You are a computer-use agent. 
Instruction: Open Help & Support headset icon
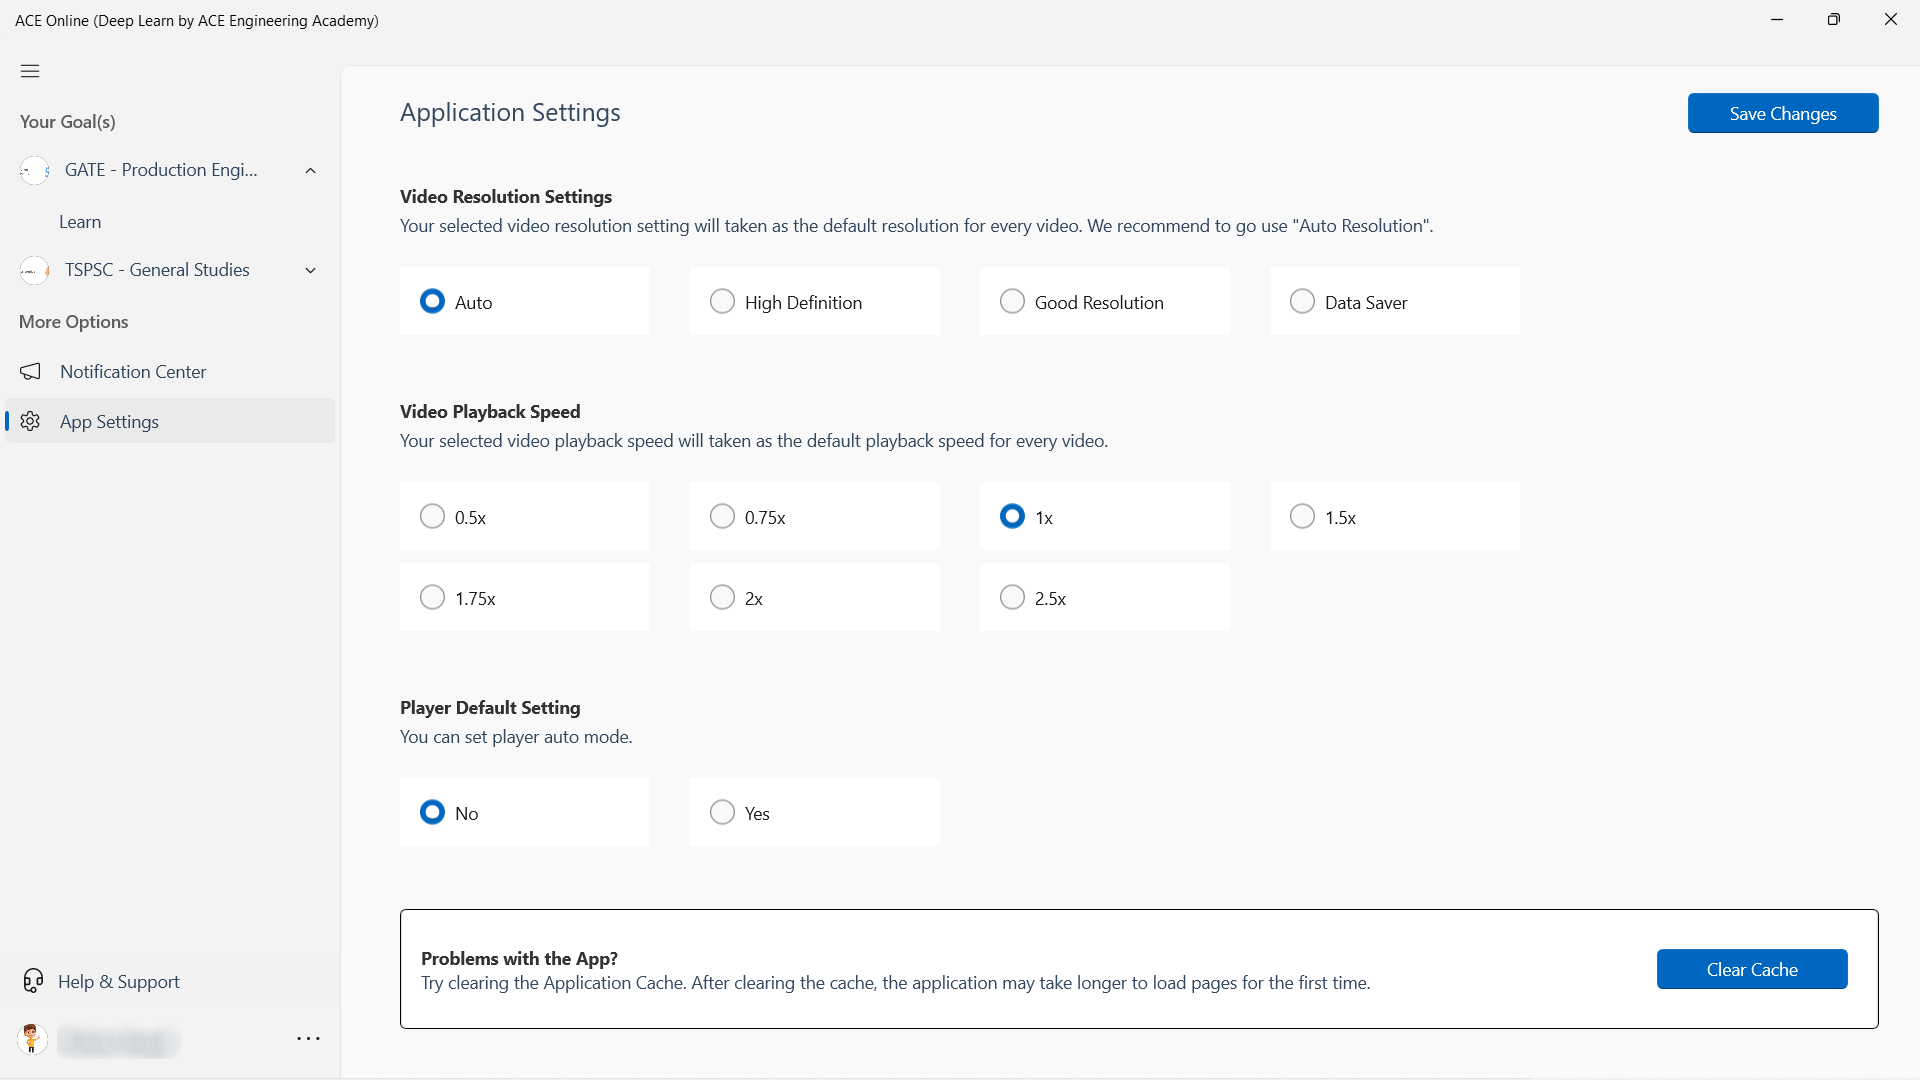[x=33, y=981]
